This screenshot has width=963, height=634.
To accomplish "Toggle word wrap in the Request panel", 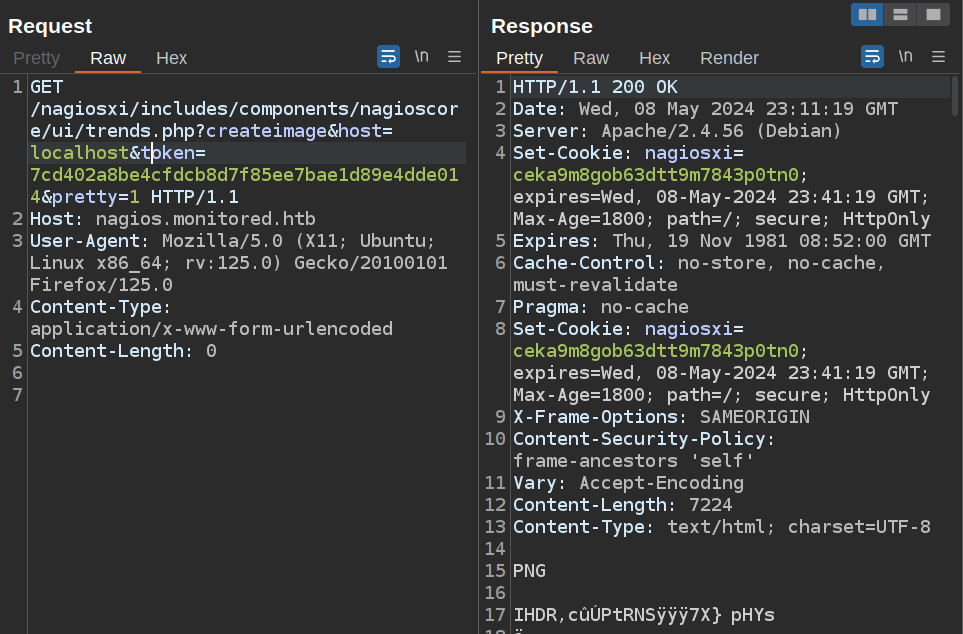I will pos(388,57).
